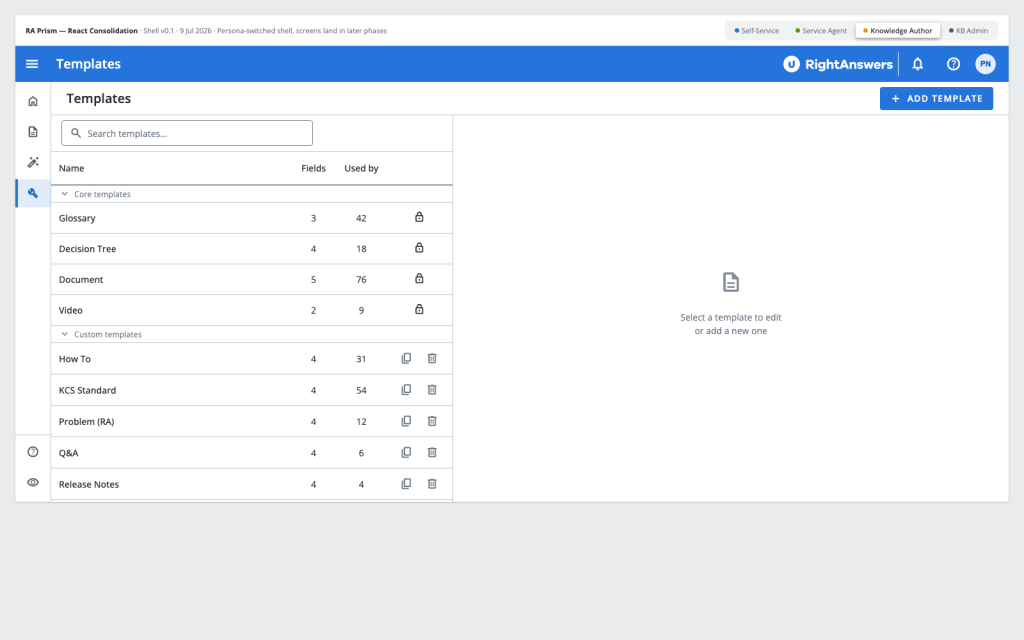1024x640 pixels.
Task: Switch to Self-Service persona
Action: [x=756, y=31]
